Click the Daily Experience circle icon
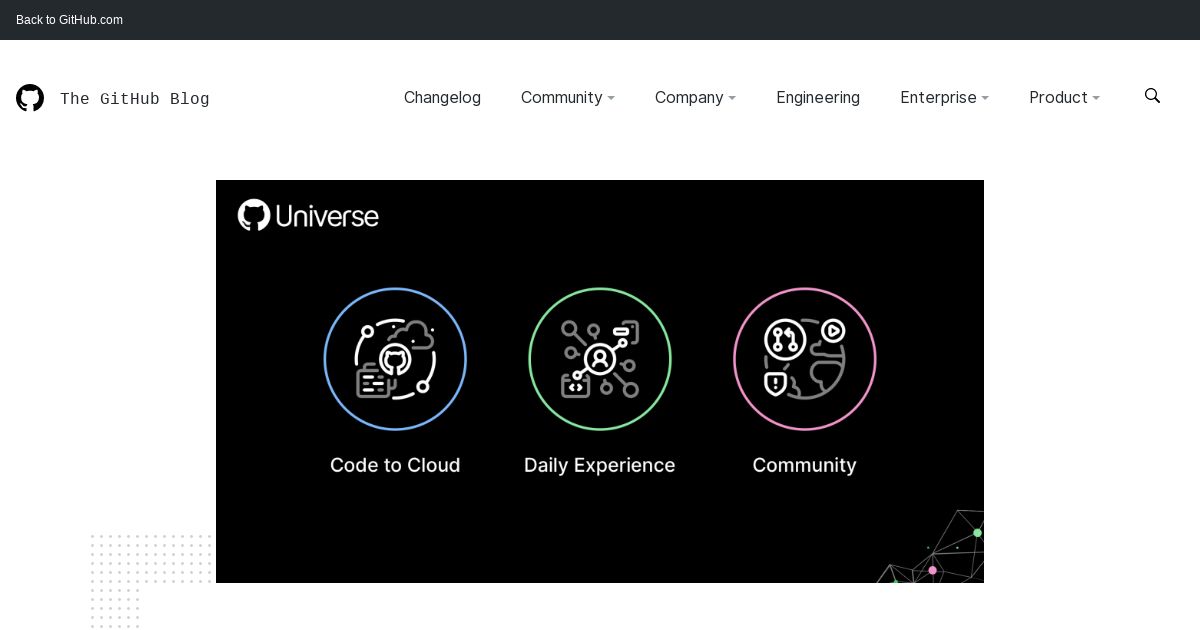Image resolution: width=1200 pixels, height=630 pixels. (600, 359)
